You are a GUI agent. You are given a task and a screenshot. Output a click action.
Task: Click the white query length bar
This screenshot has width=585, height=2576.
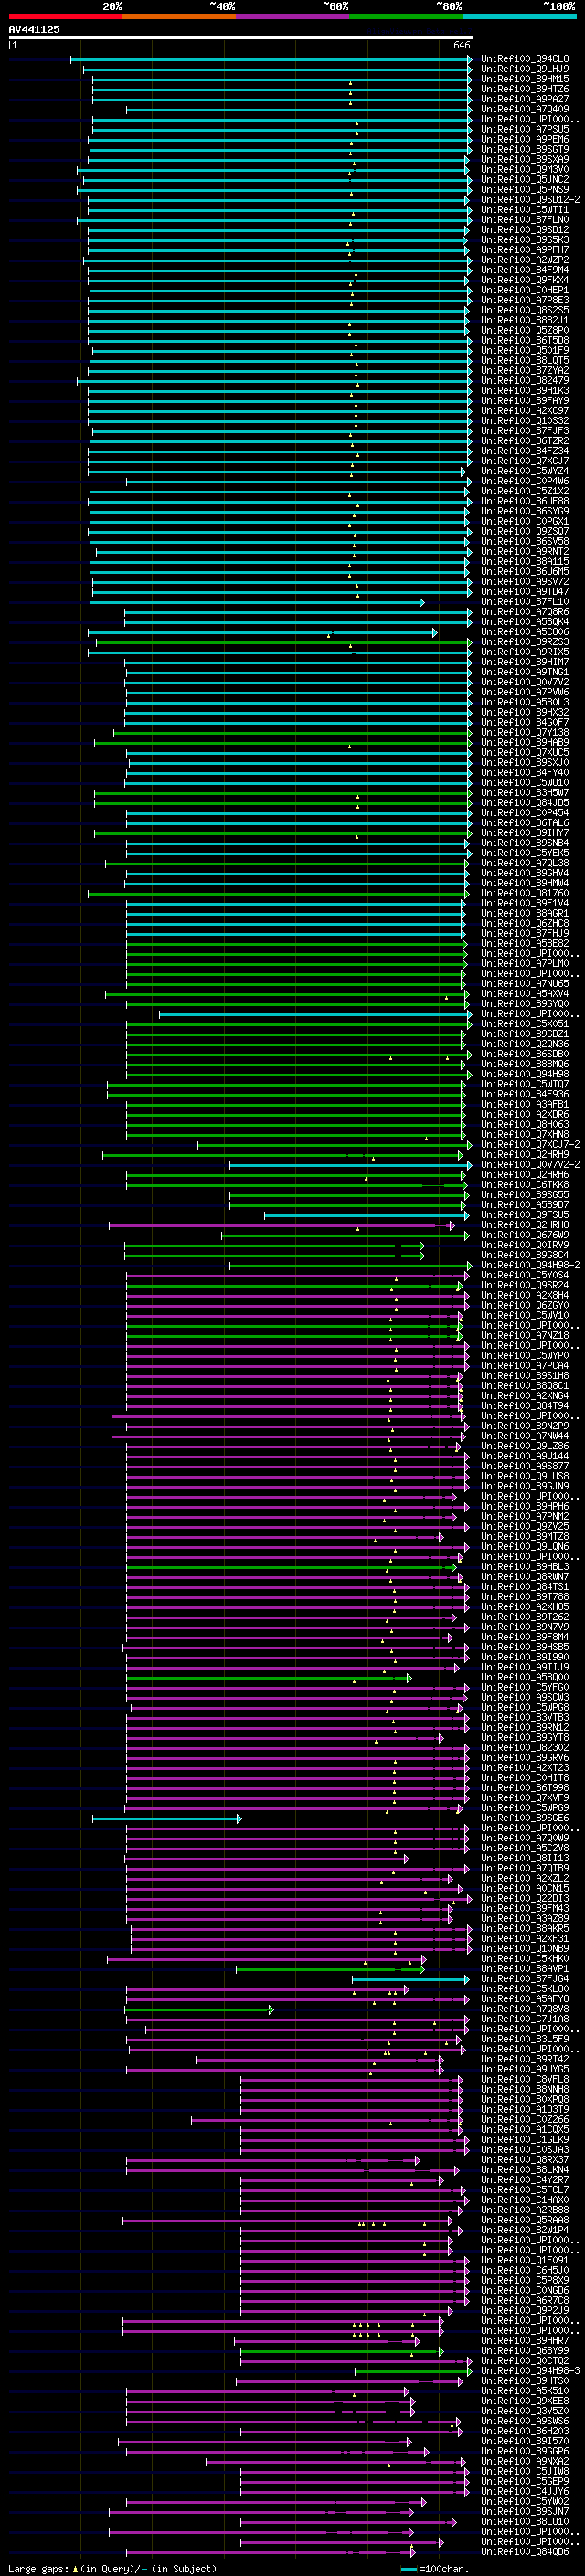click(240, 37)
